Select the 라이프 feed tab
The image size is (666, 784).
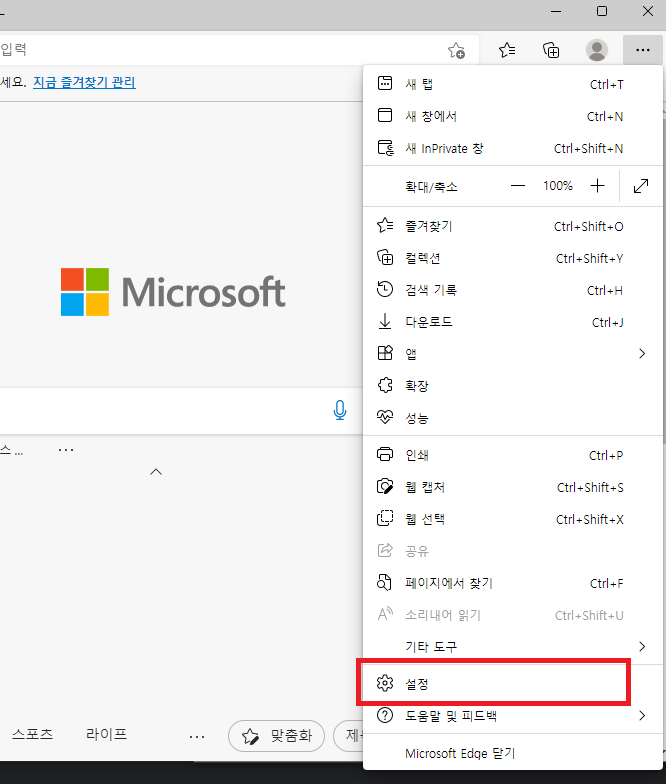[x=106, y=734]
